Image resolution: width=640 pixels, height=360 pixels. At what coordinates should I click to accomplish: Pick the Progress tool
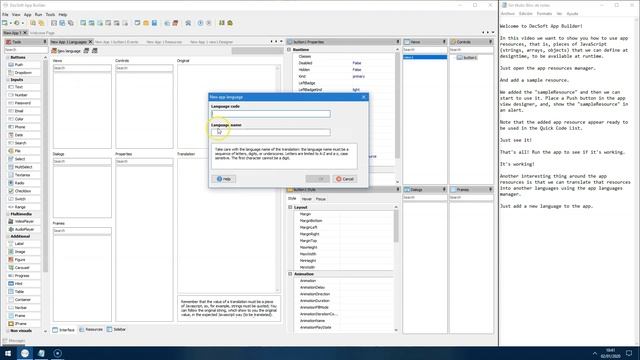coord(23,276)
